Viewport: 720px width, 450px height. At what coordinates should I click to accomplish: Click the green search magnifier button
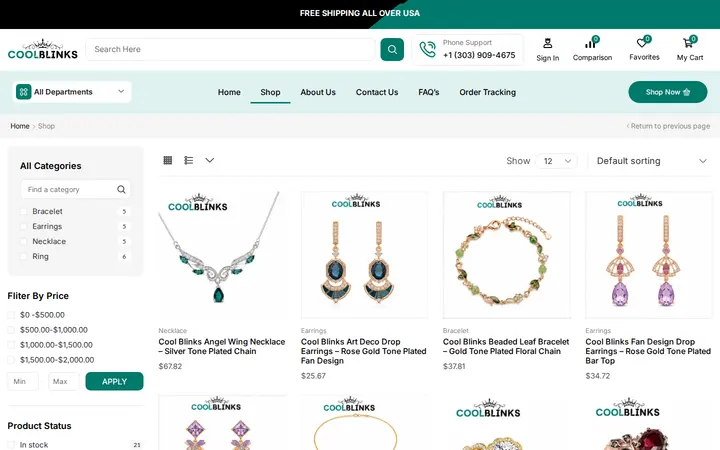(392, 49)
